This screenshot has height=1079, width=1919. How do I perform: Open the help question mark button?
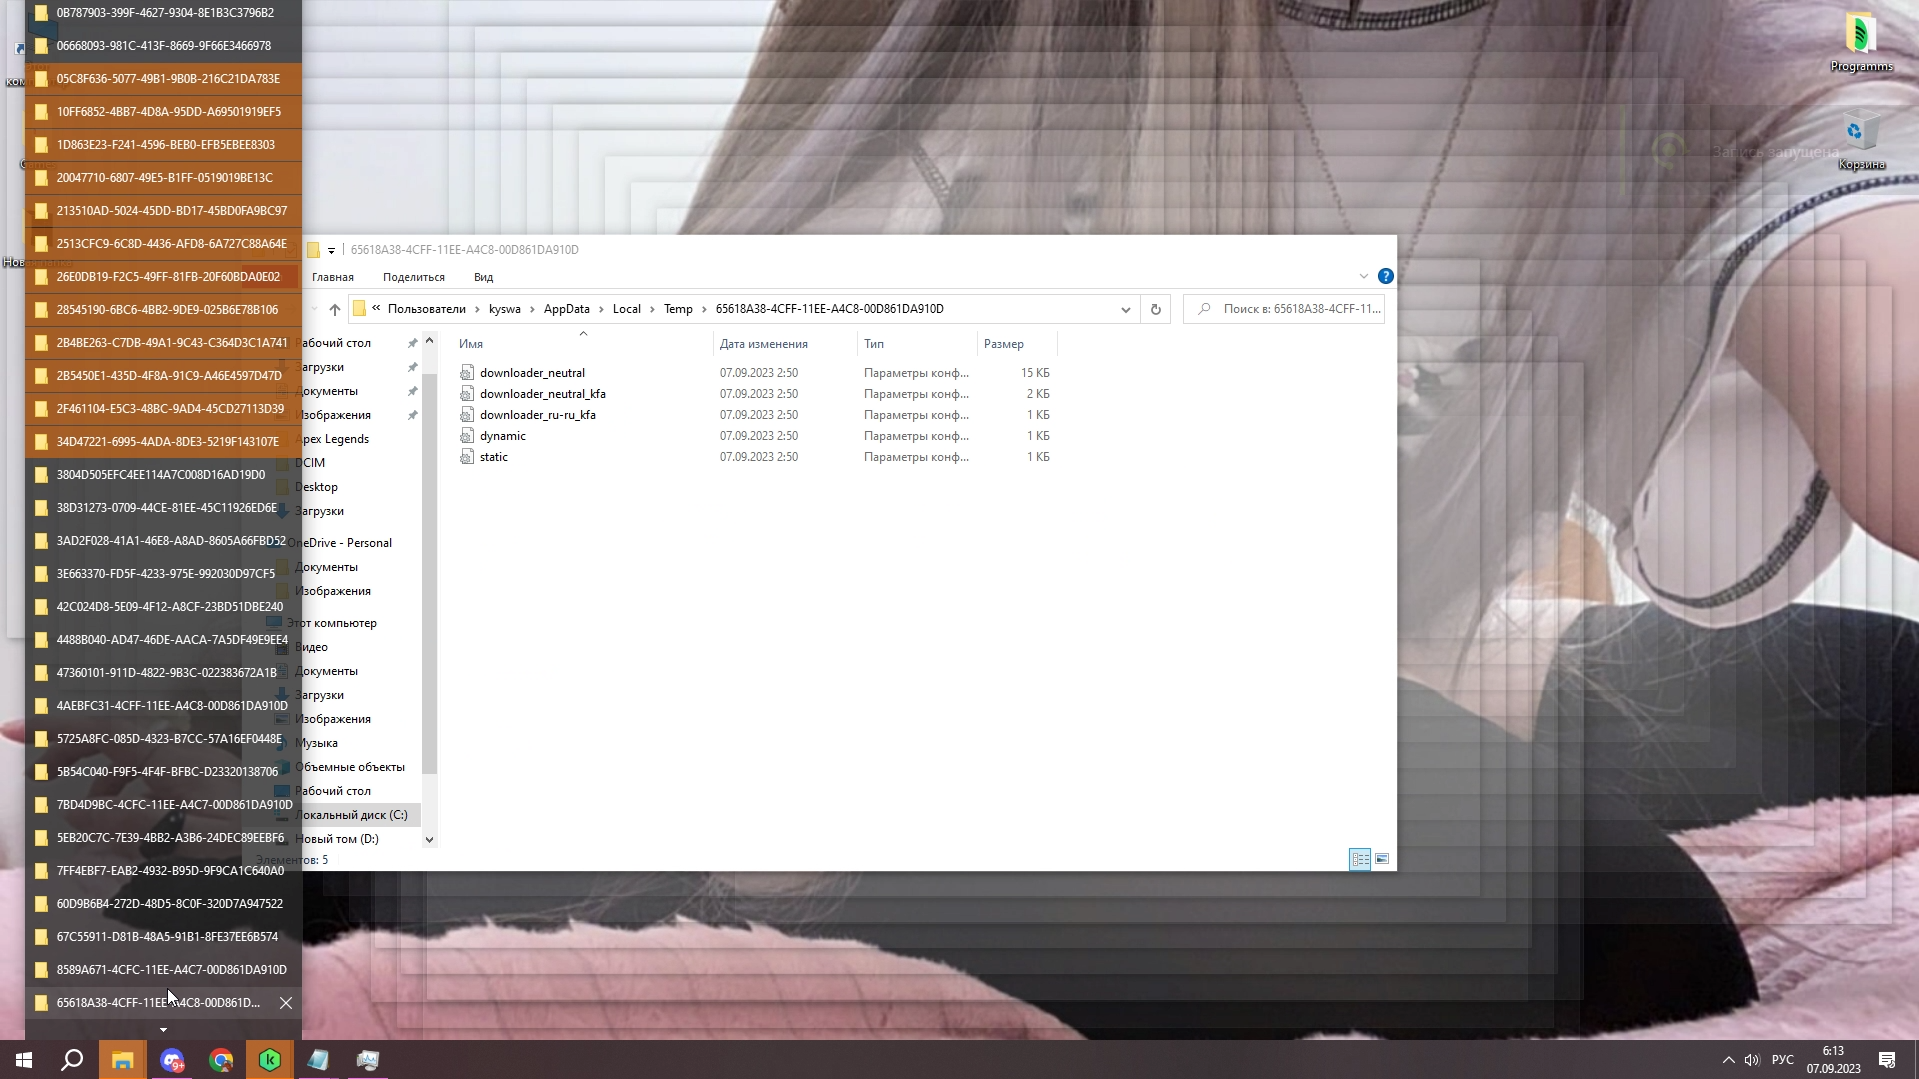[x=1385, y=276]
